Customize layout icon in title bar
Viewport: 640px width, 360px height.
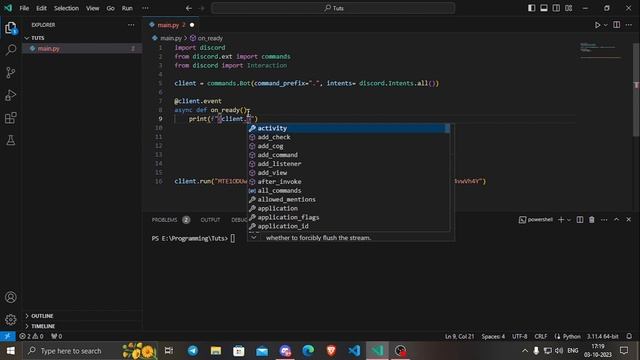pyautogui.click(x=569, y=8)
